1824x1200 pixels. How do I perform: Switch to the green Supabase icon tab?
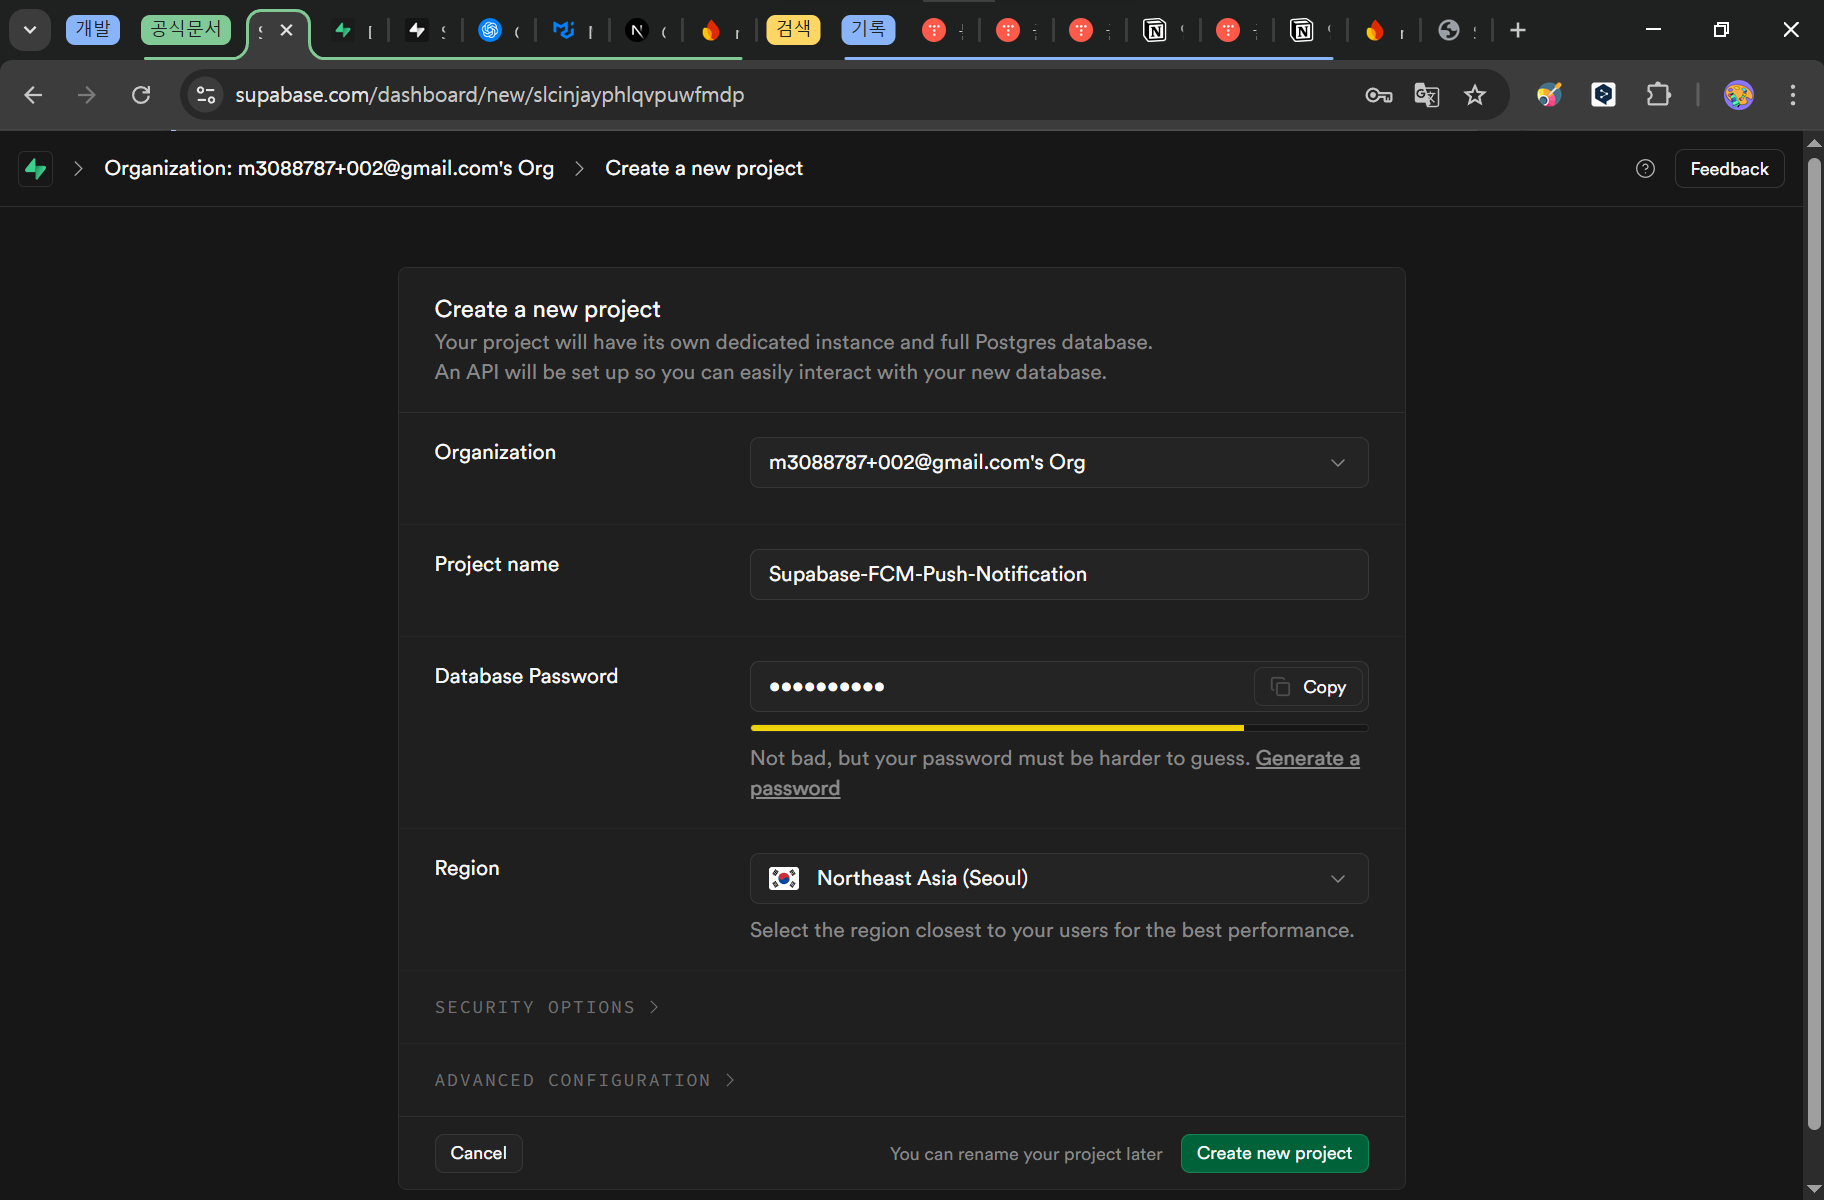pyautogui.click(x=343, y=30)
